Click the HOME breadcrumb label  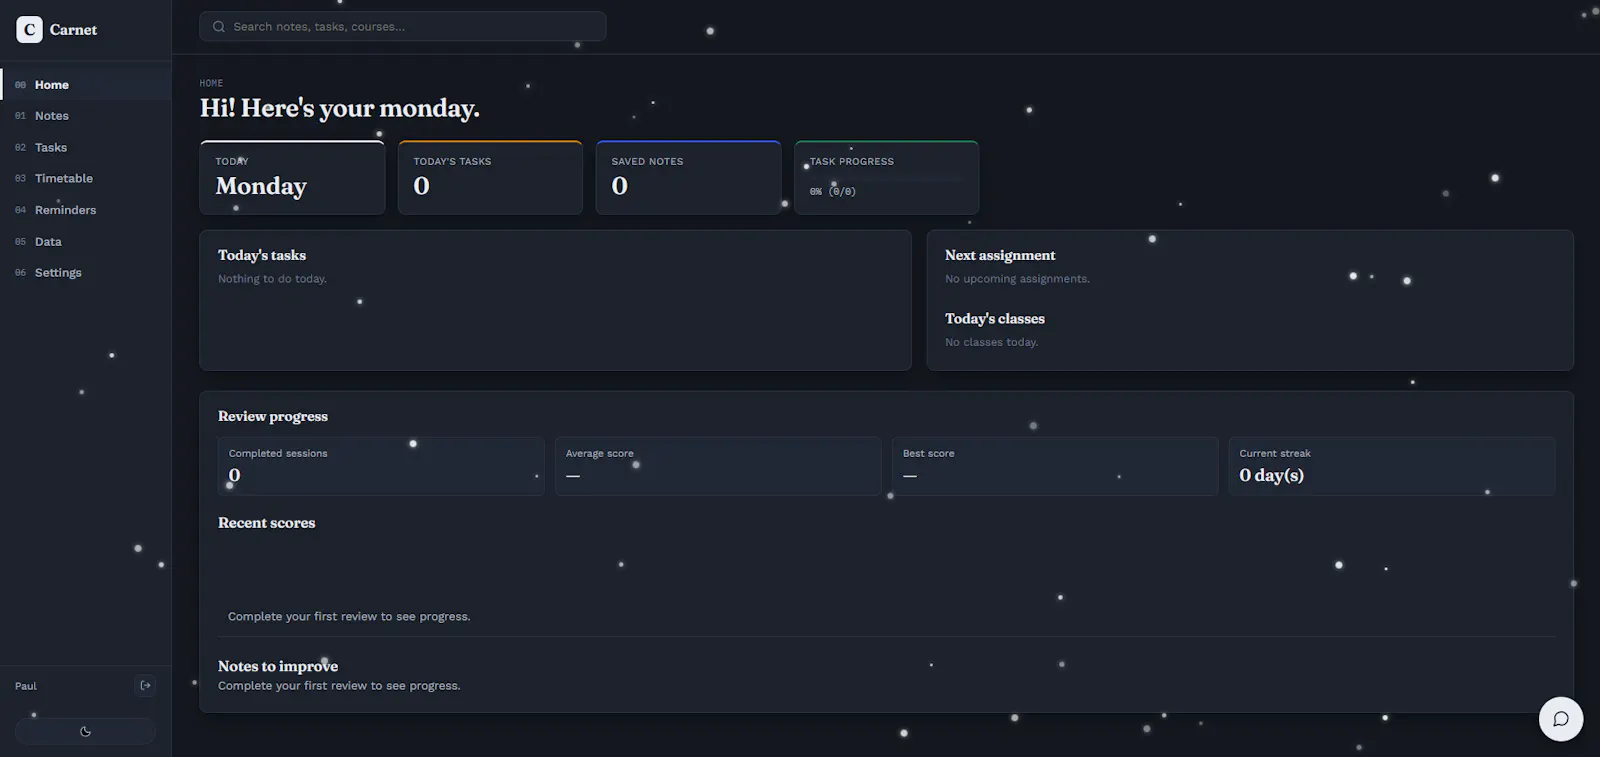point(211,83)
